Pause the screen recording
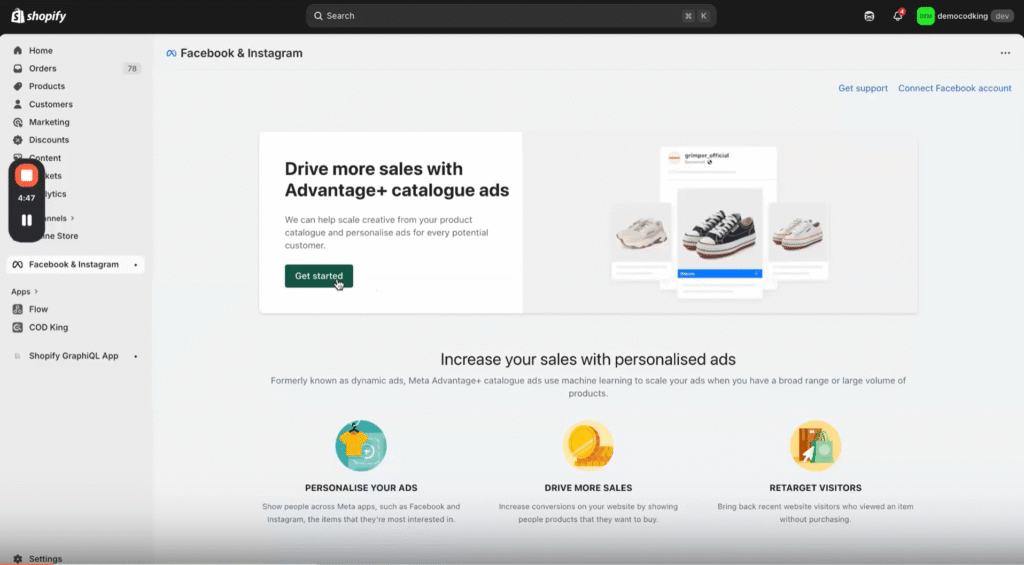This screenshot has width=1024, height=565. point(27,220)
